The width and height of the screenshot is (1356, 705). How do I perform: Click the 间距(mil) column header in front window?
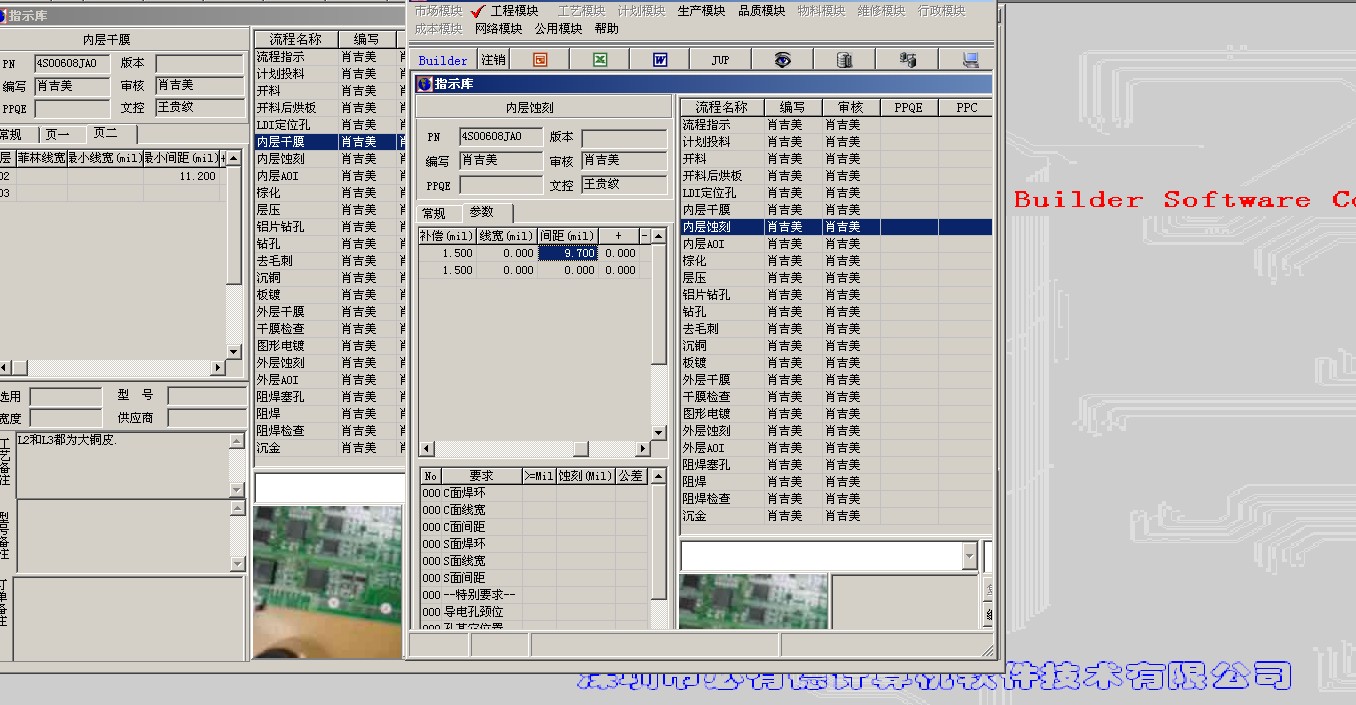click(568, 236)
